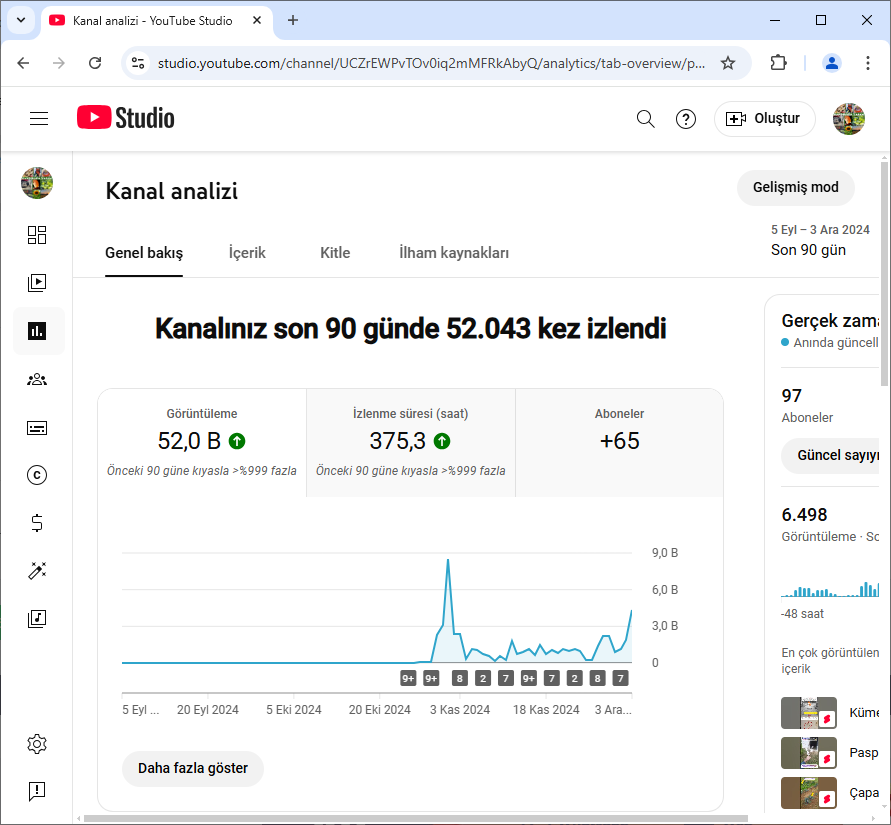Expand the browser tab search chevron
The width and height of the screenshot is (891, 825).
click(21, 20)
